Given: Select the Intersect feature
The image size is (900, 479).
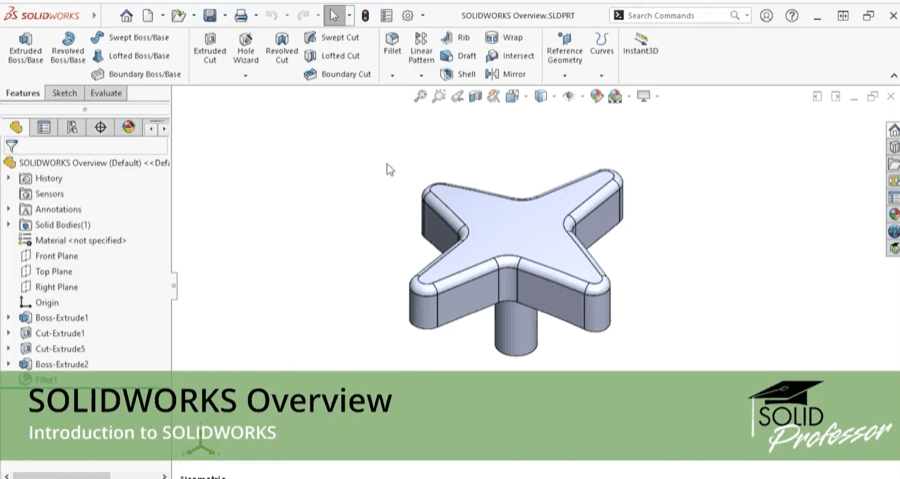Looking at the screenshot, I should tap(510, 56).
